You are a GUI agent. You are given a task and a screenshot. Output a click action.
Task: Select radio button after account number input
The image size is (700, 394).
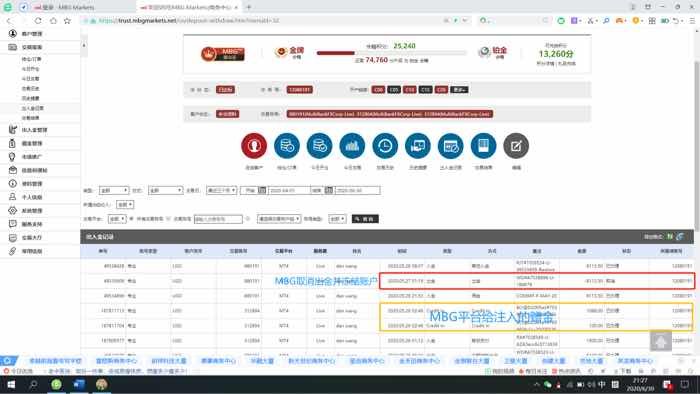point(247,219)
